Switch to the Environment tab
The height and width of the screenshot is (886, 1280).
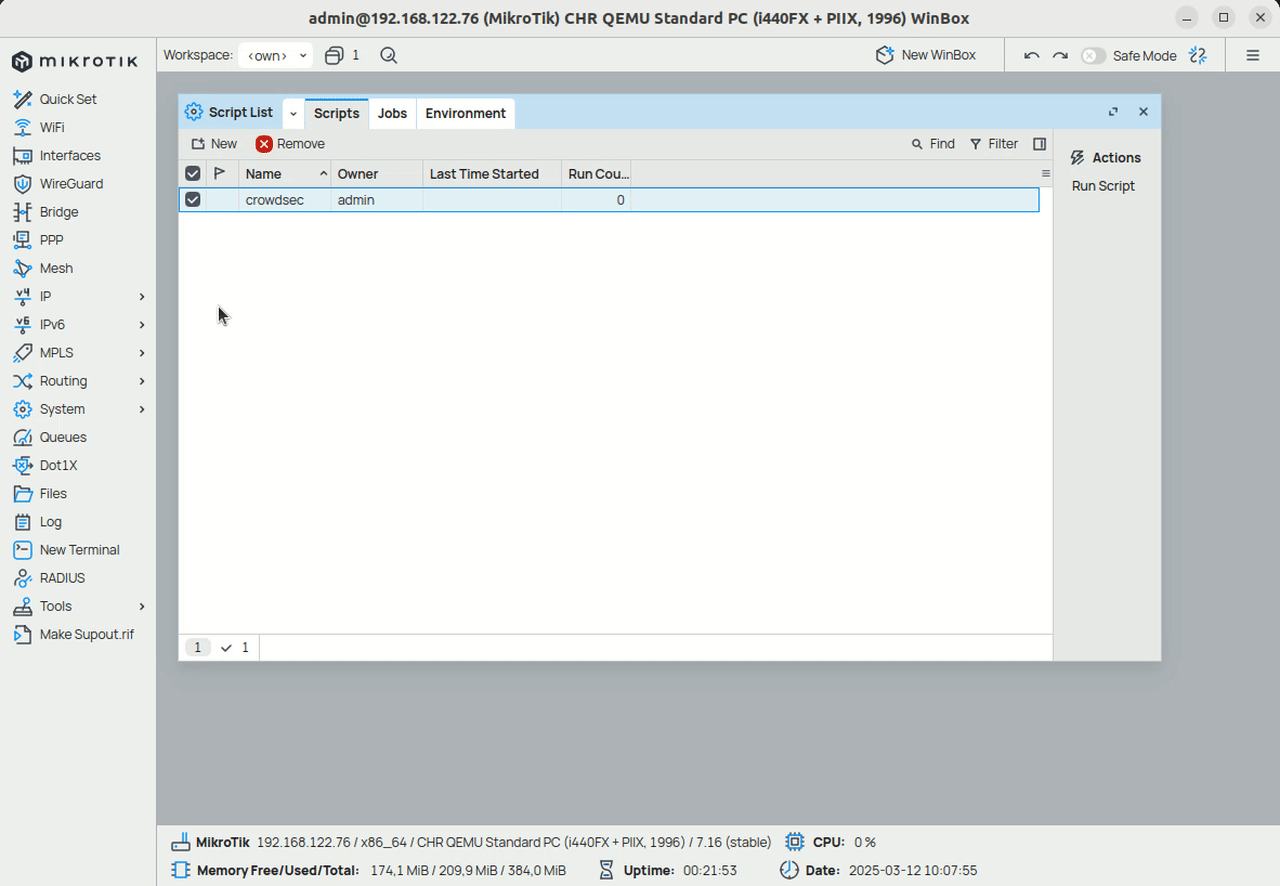point(465,113)
